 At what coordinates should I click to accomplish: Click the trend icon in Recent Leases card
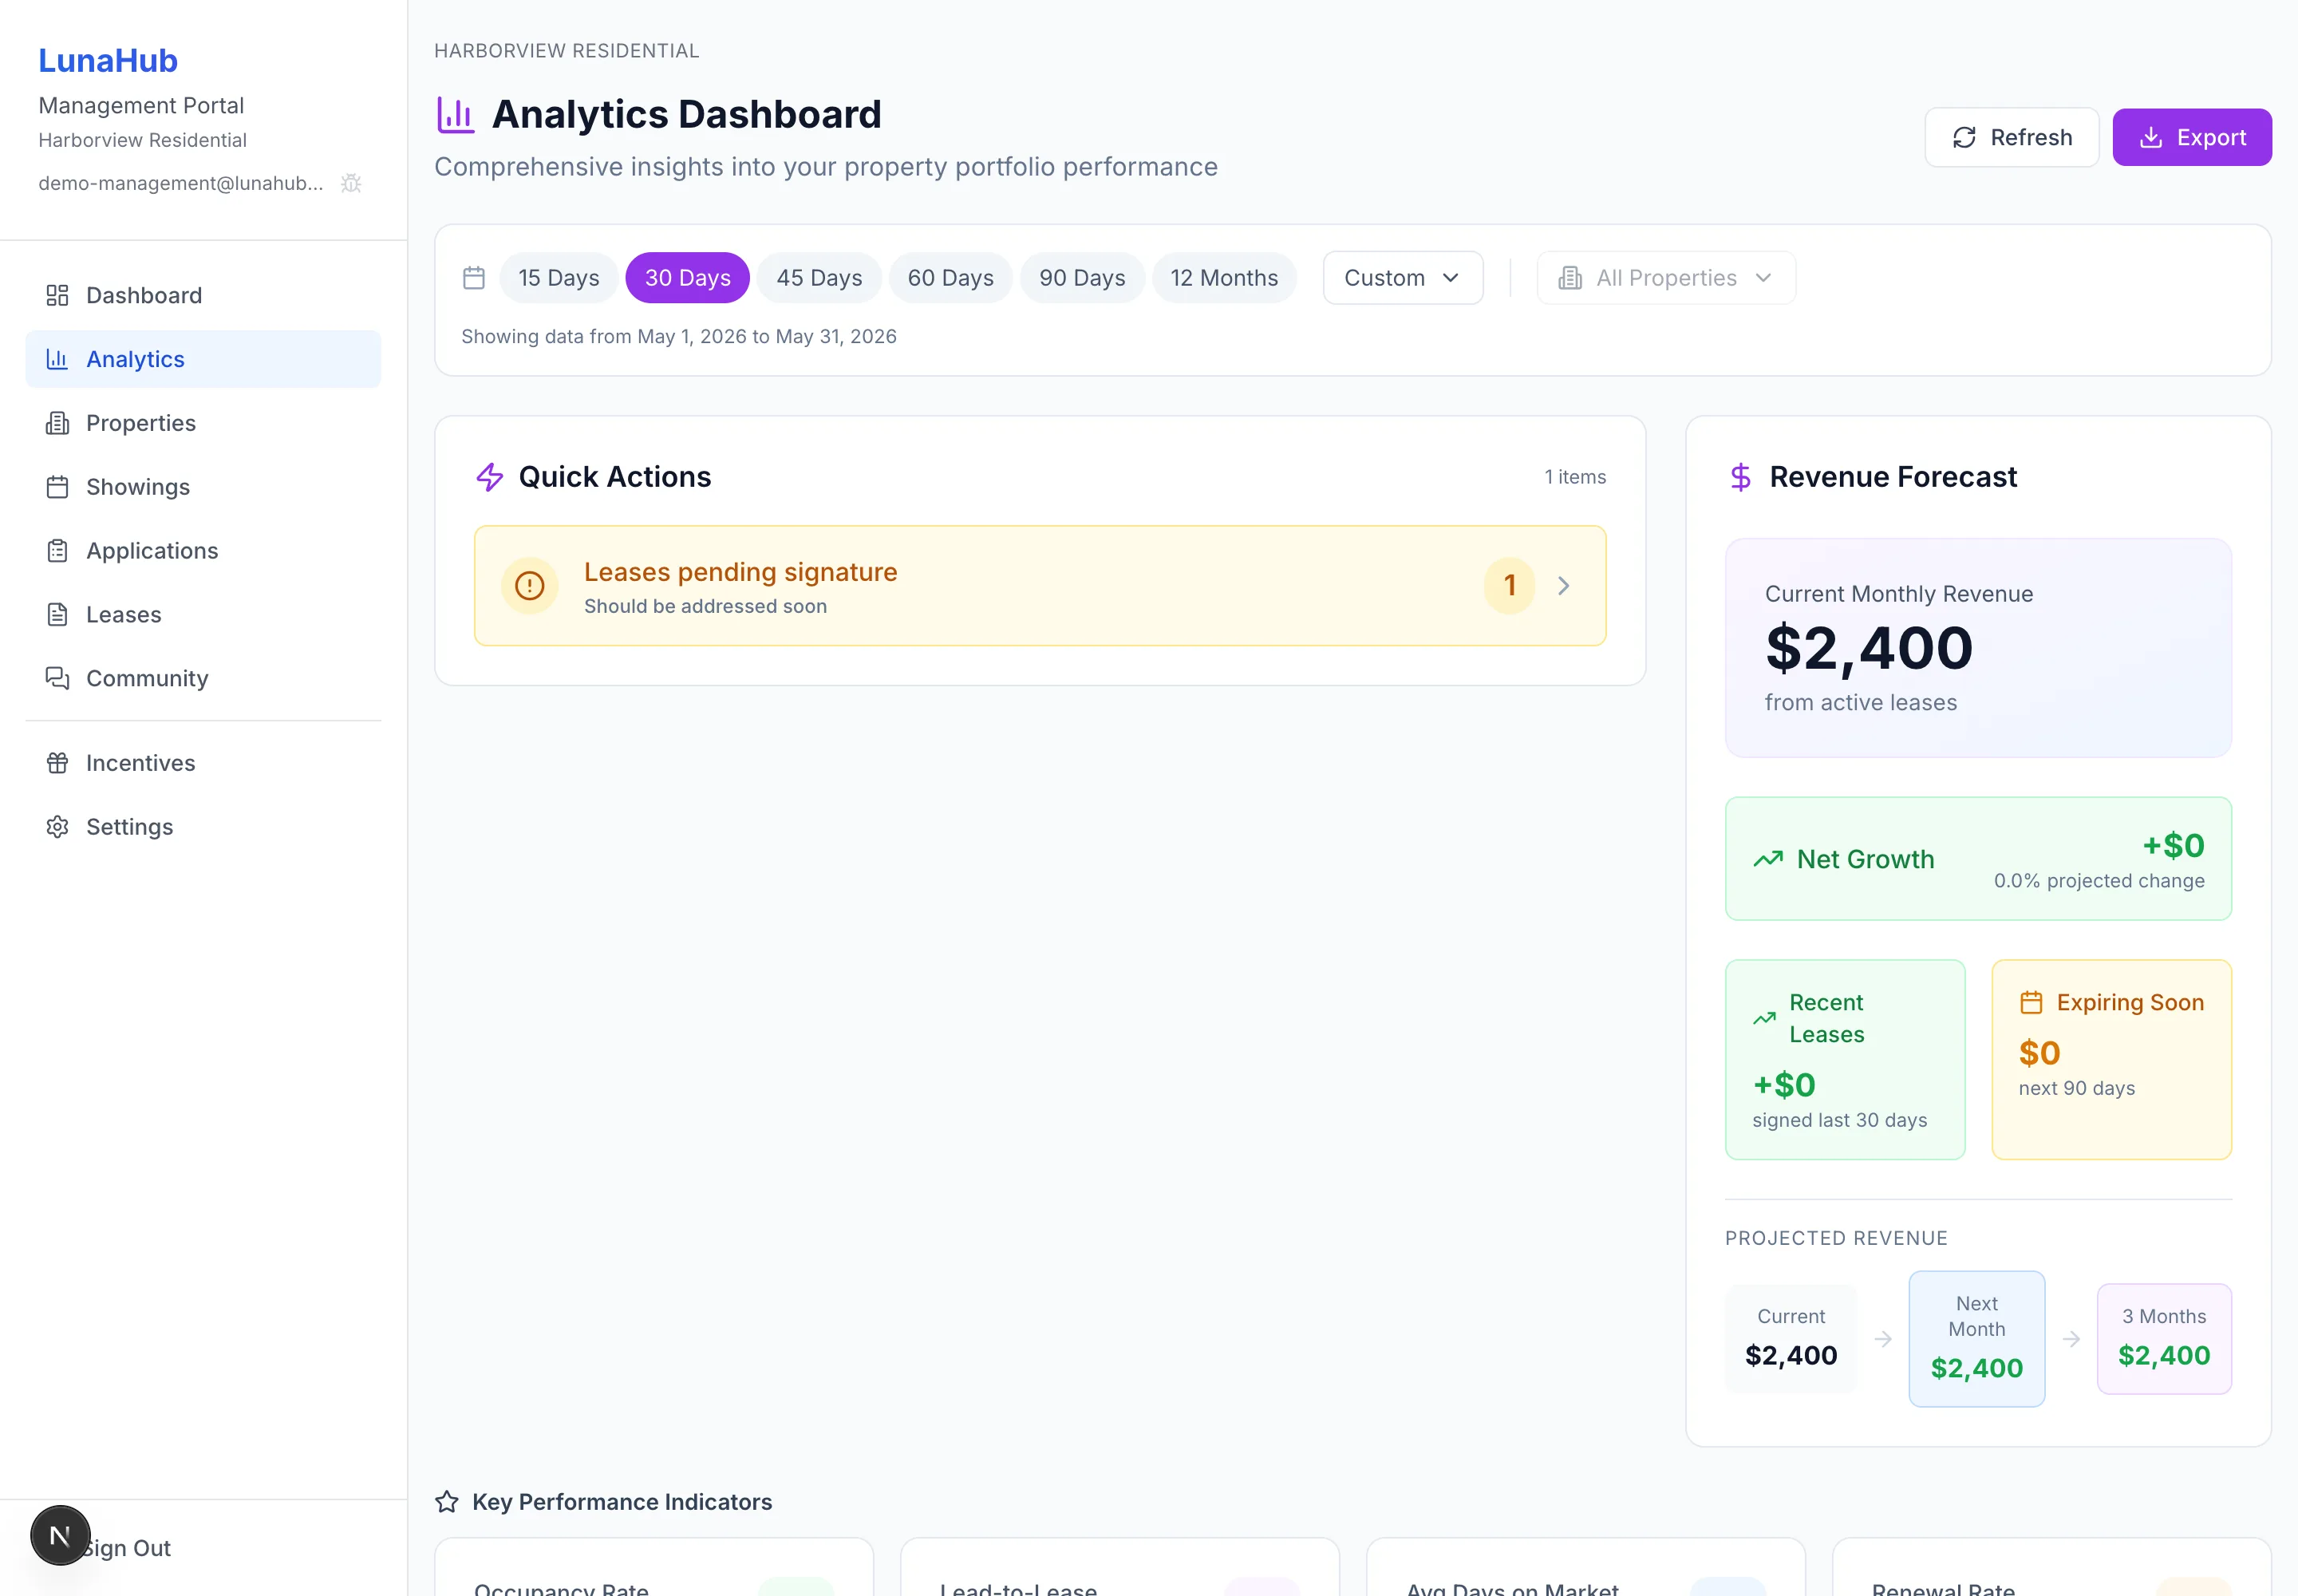[1764, 1019]
